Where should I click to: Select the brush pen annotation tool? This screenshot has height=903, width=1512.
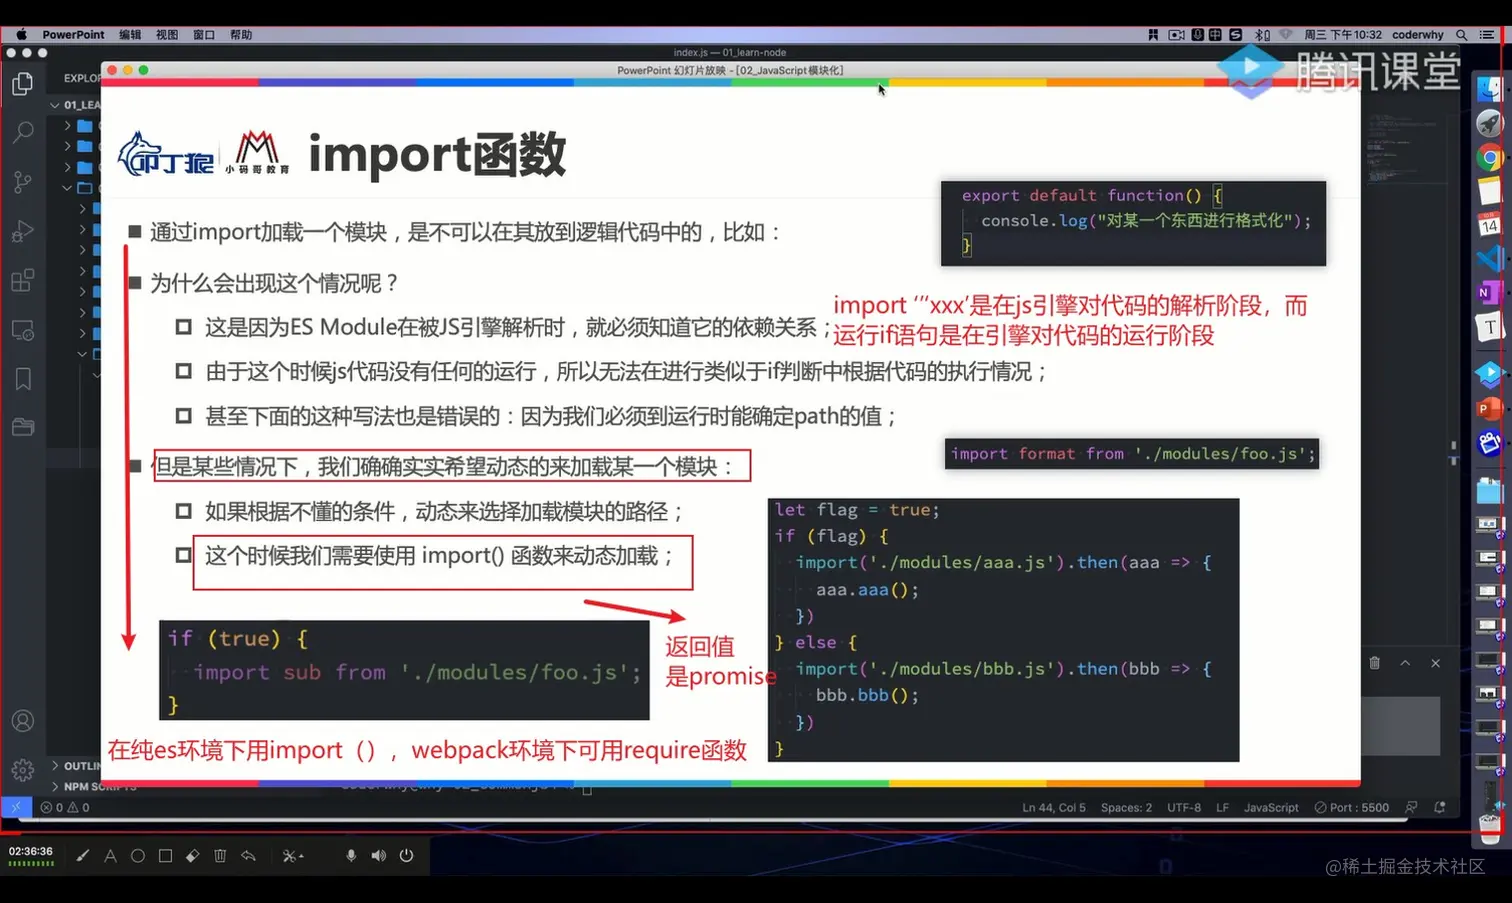point(83,856)
